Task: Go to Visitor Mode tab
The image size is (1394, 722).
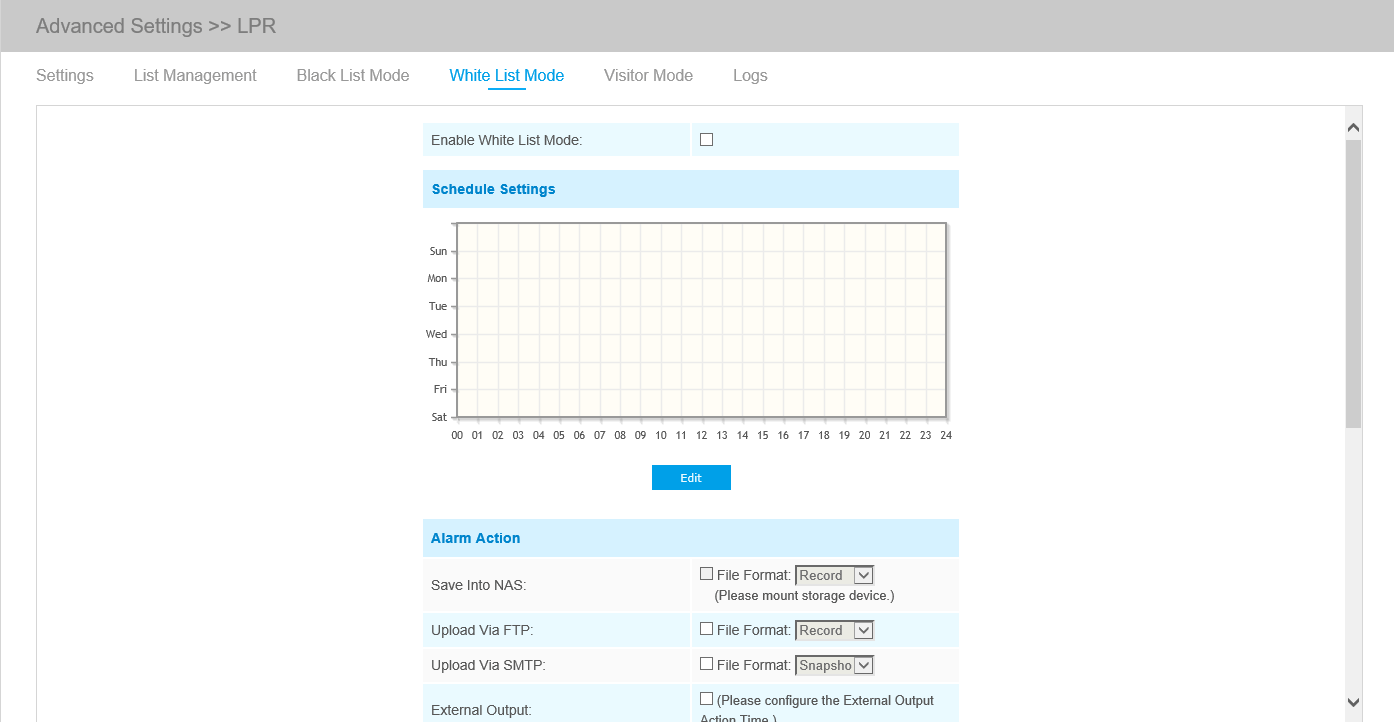Action: click(648, 75)
